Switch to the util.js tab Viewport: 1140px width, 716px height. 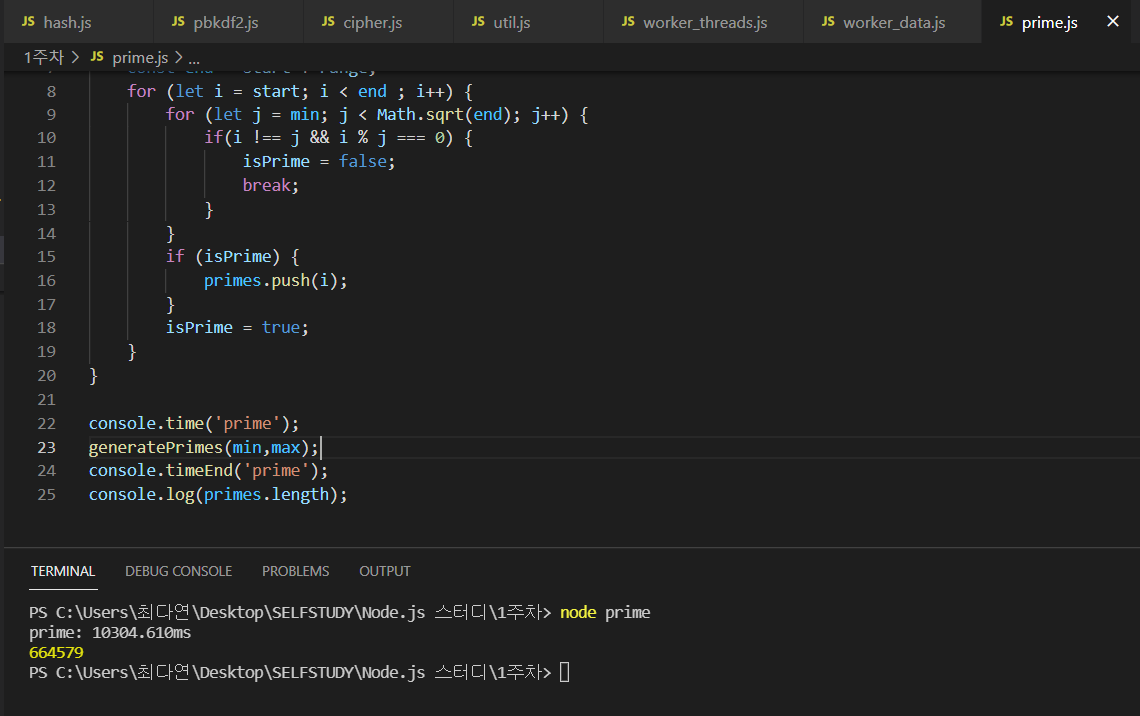point(529,22)
